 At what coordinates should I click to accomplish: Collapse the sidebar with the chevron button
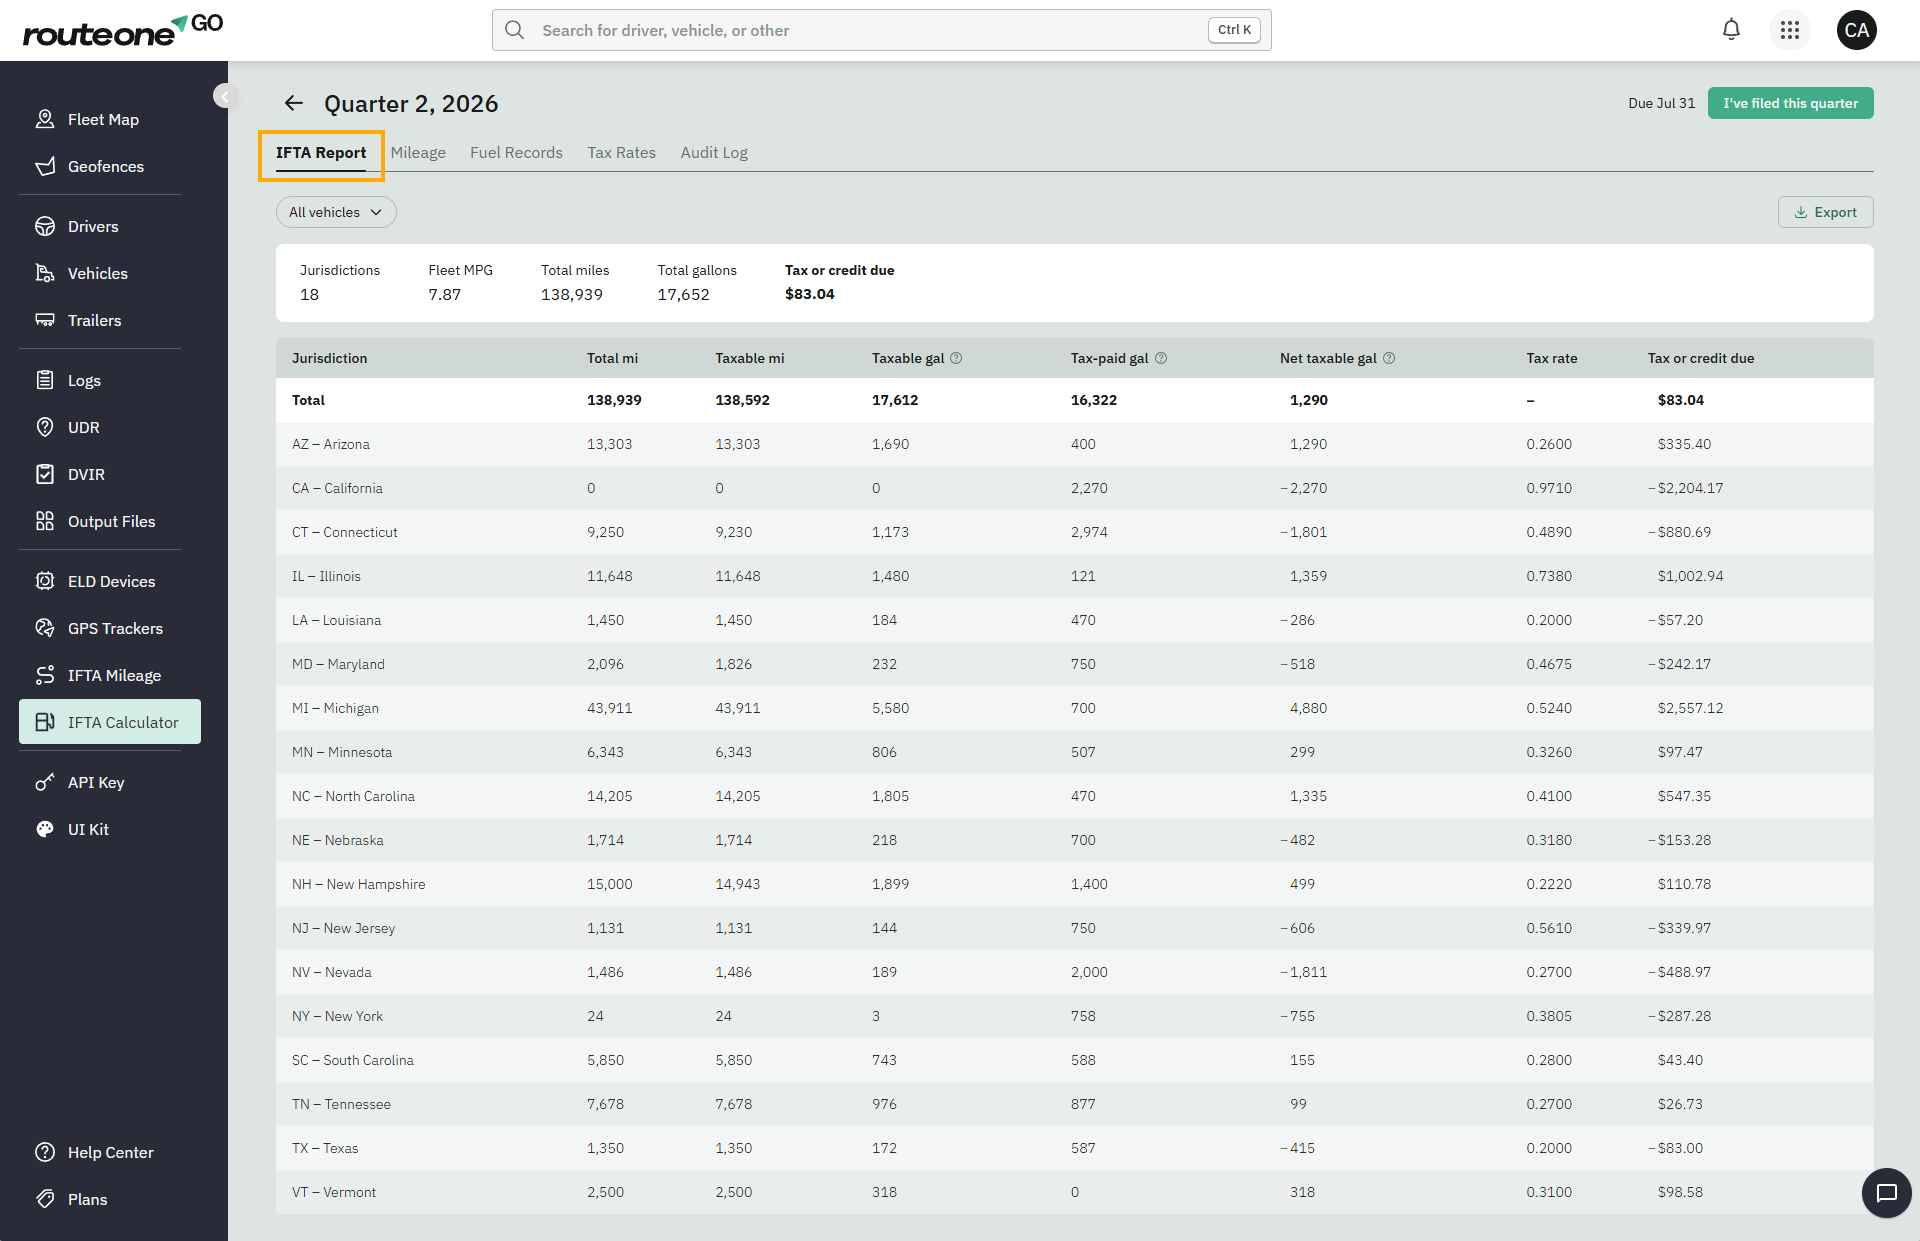[225, 96]
